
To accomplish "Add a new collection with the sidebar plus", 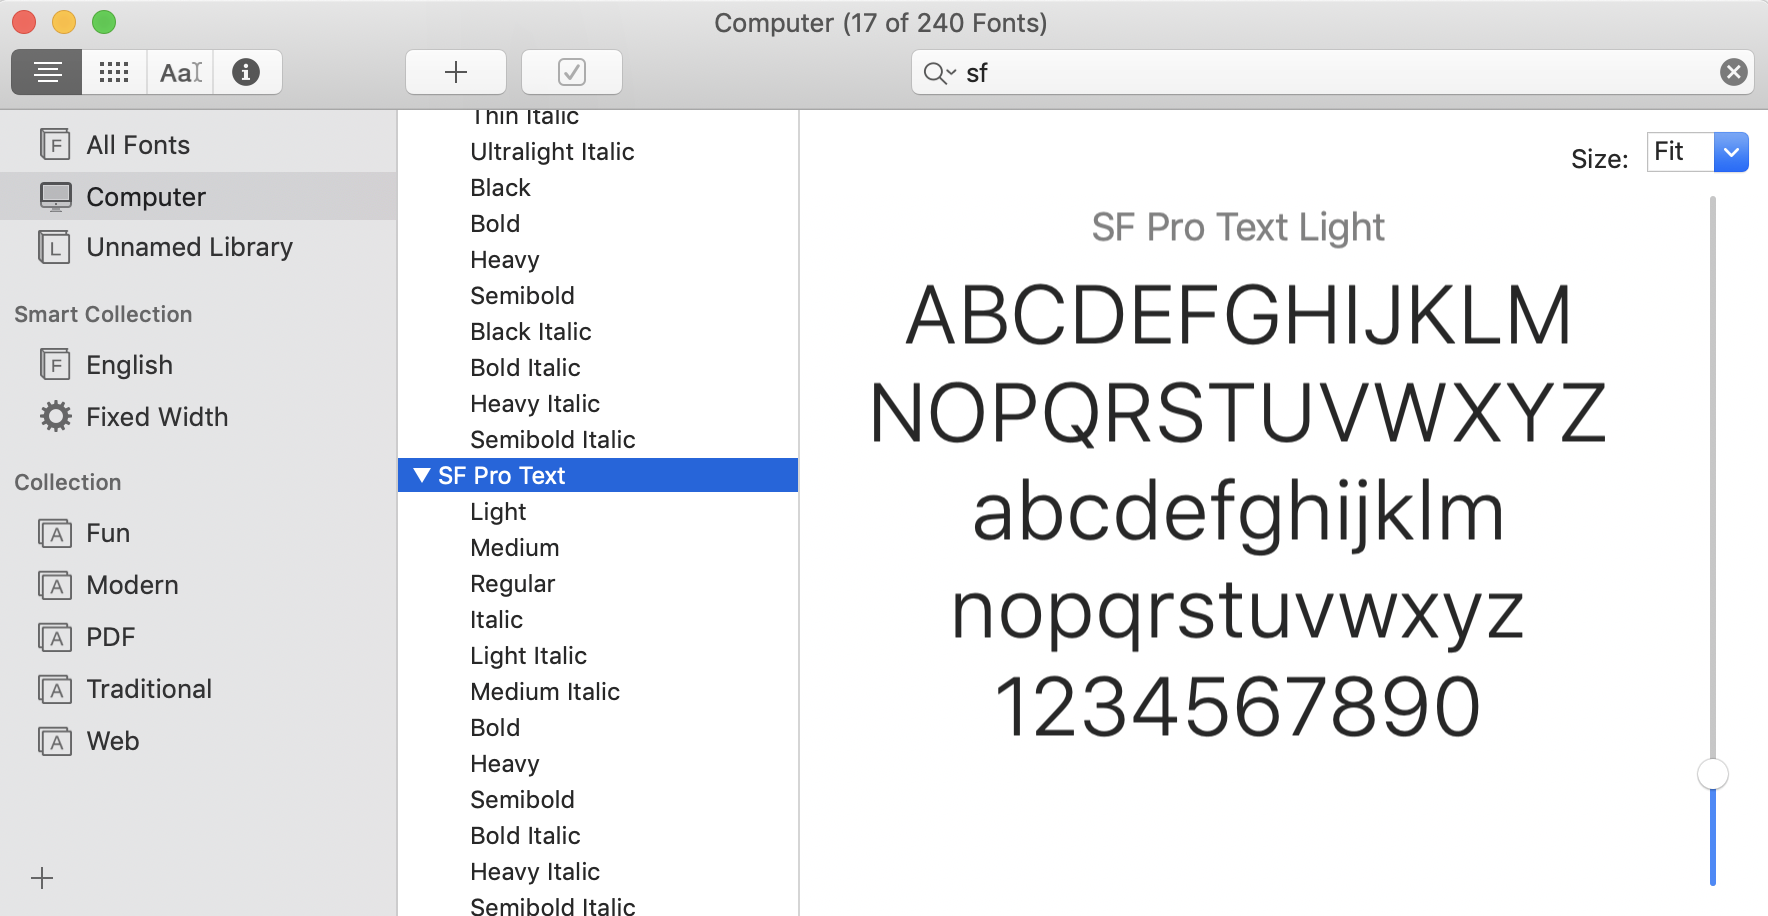I will click(x=42, y=878).
